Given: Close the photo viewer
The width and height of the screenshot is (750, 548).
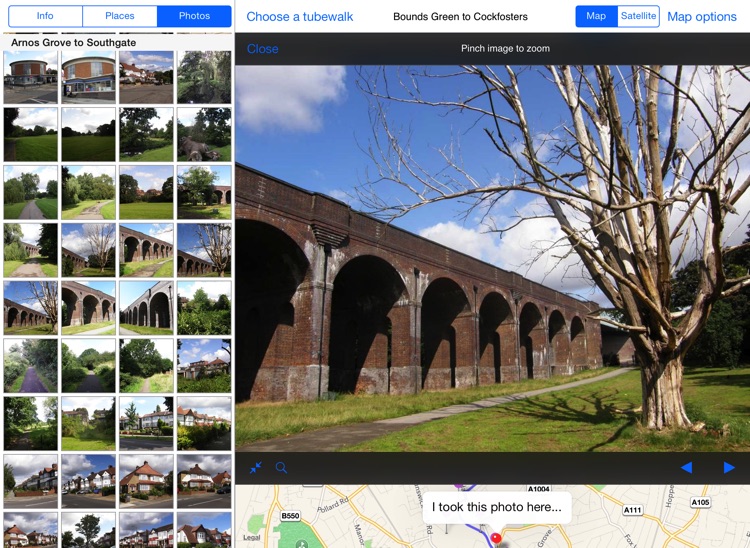Looking at the screenshot, I should (263, 49).
